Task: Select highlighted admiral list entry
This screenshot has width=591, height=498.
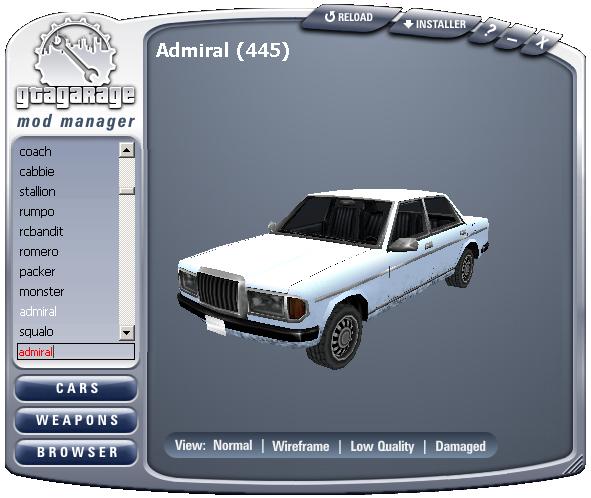Action: pos(38,312)
